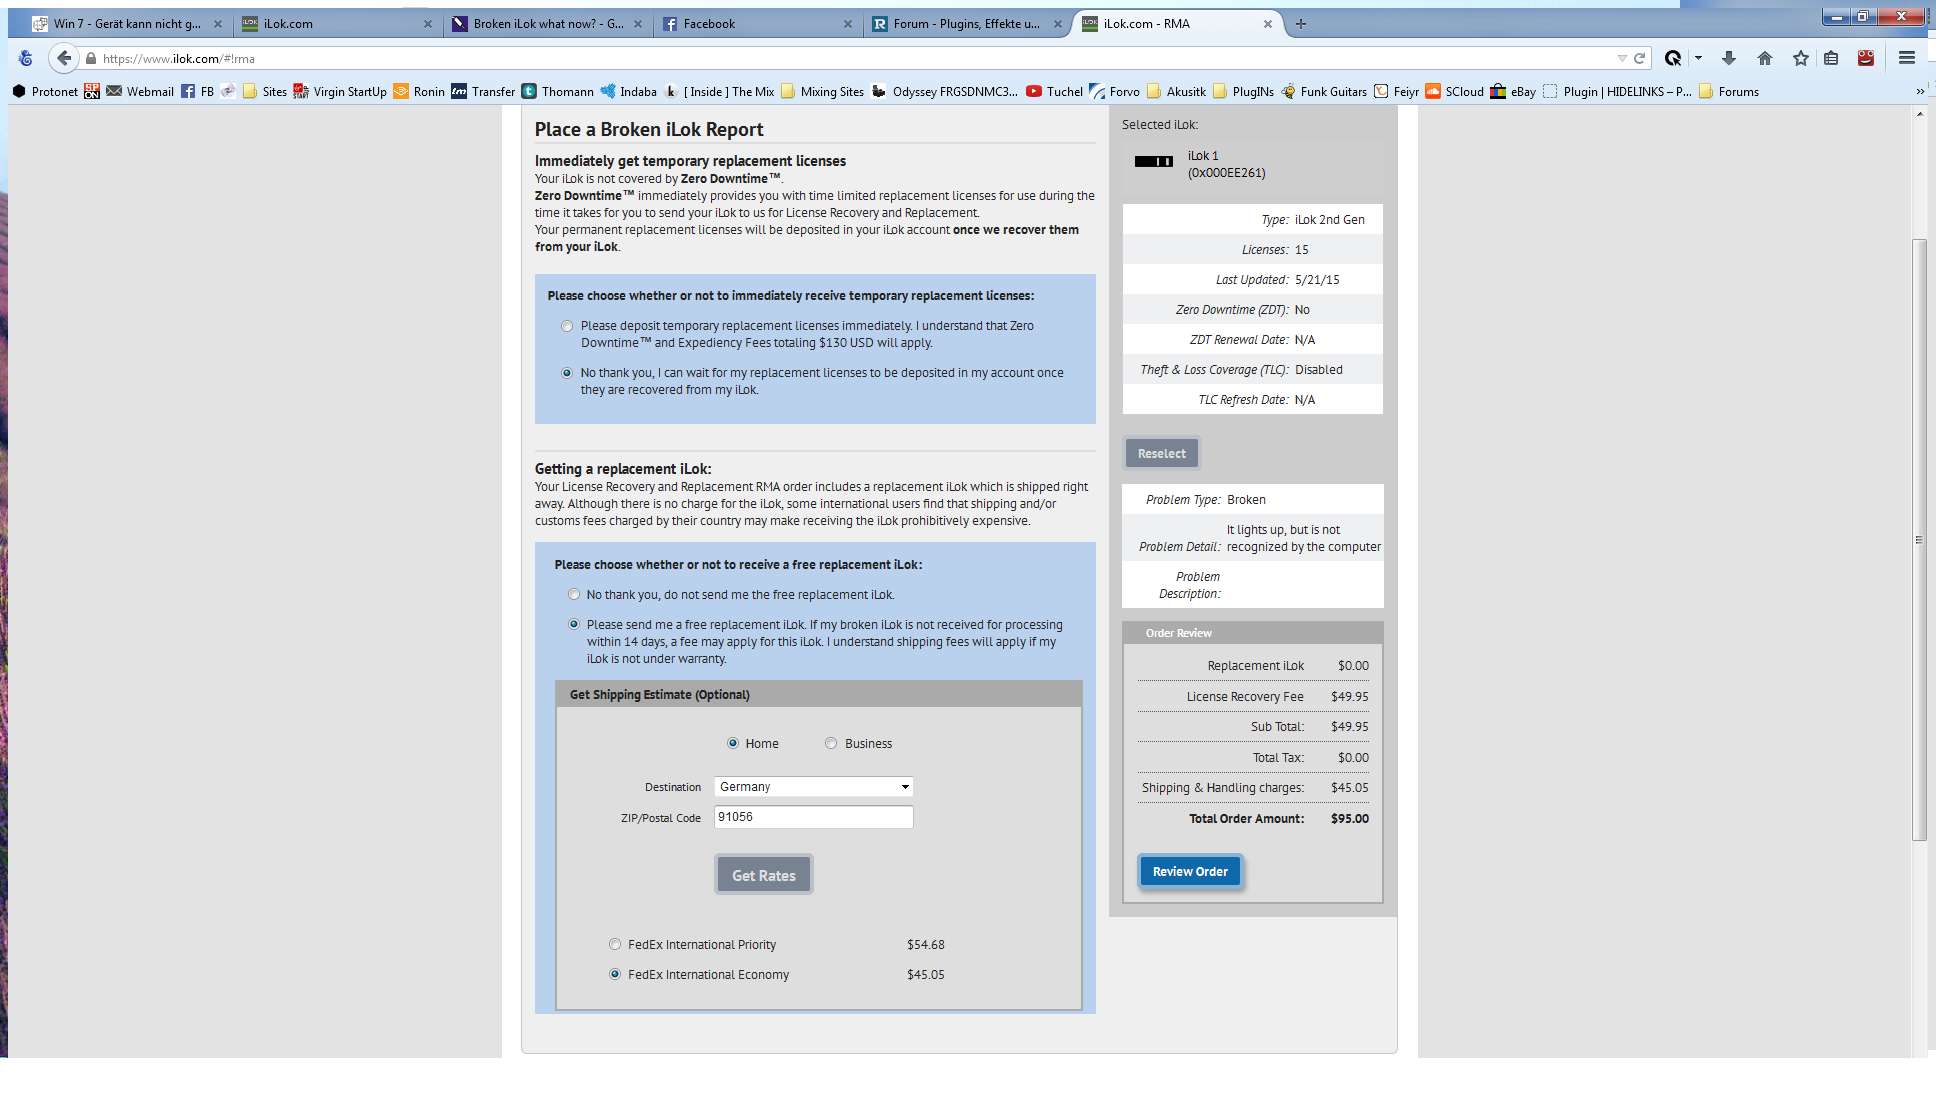Image resolution: width=1936 pixels, height=1096 pixels.
Task: Open the Firefox hamburger menu
Action: coord(1907,58)
